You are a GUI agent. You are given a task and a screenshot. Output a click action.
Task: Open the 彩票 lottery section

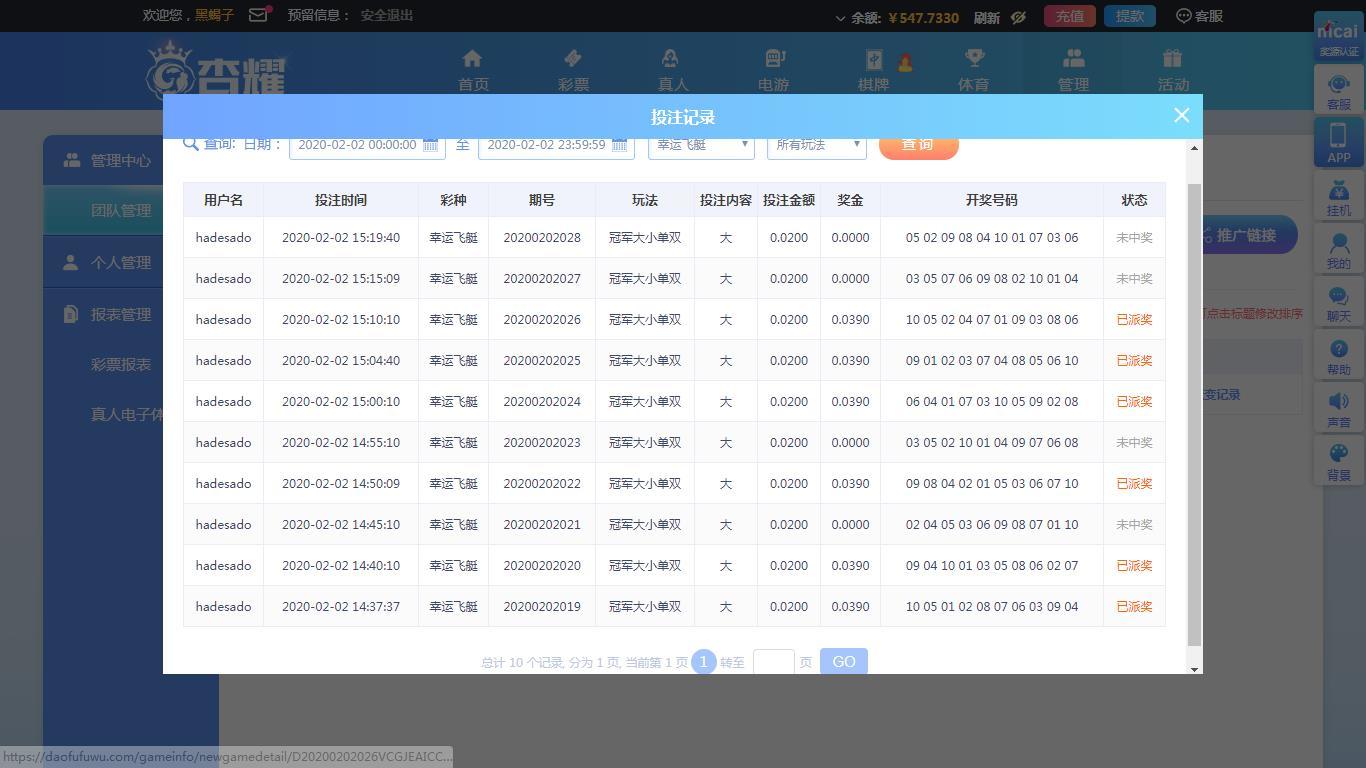tap(573, 71)
